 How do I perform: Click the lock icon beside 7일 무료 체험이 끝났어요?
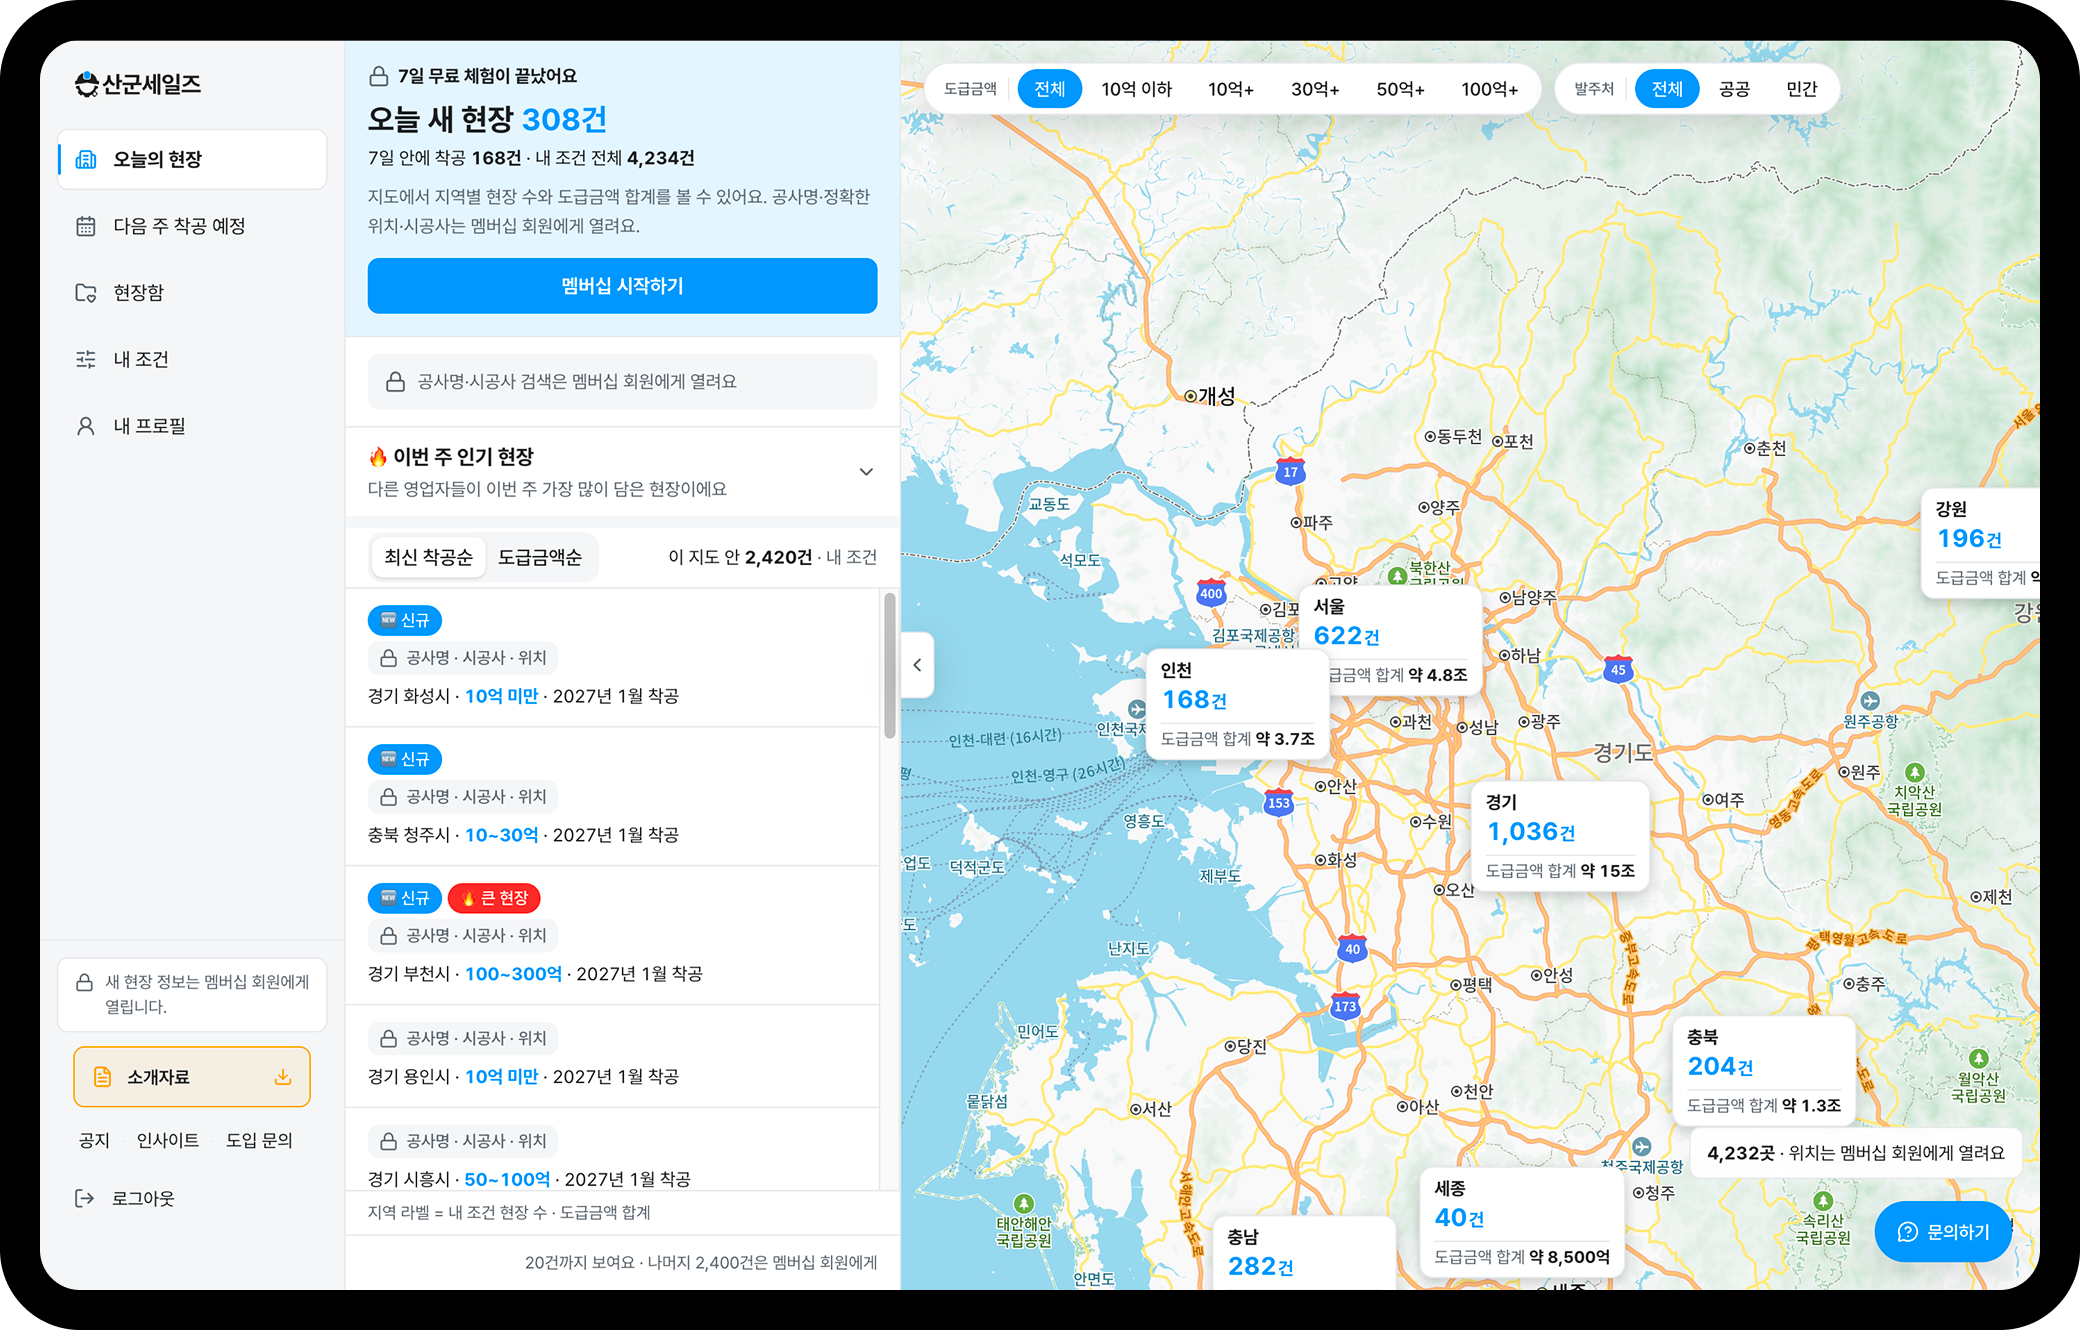pyautogui.click(x=379, y=76)
